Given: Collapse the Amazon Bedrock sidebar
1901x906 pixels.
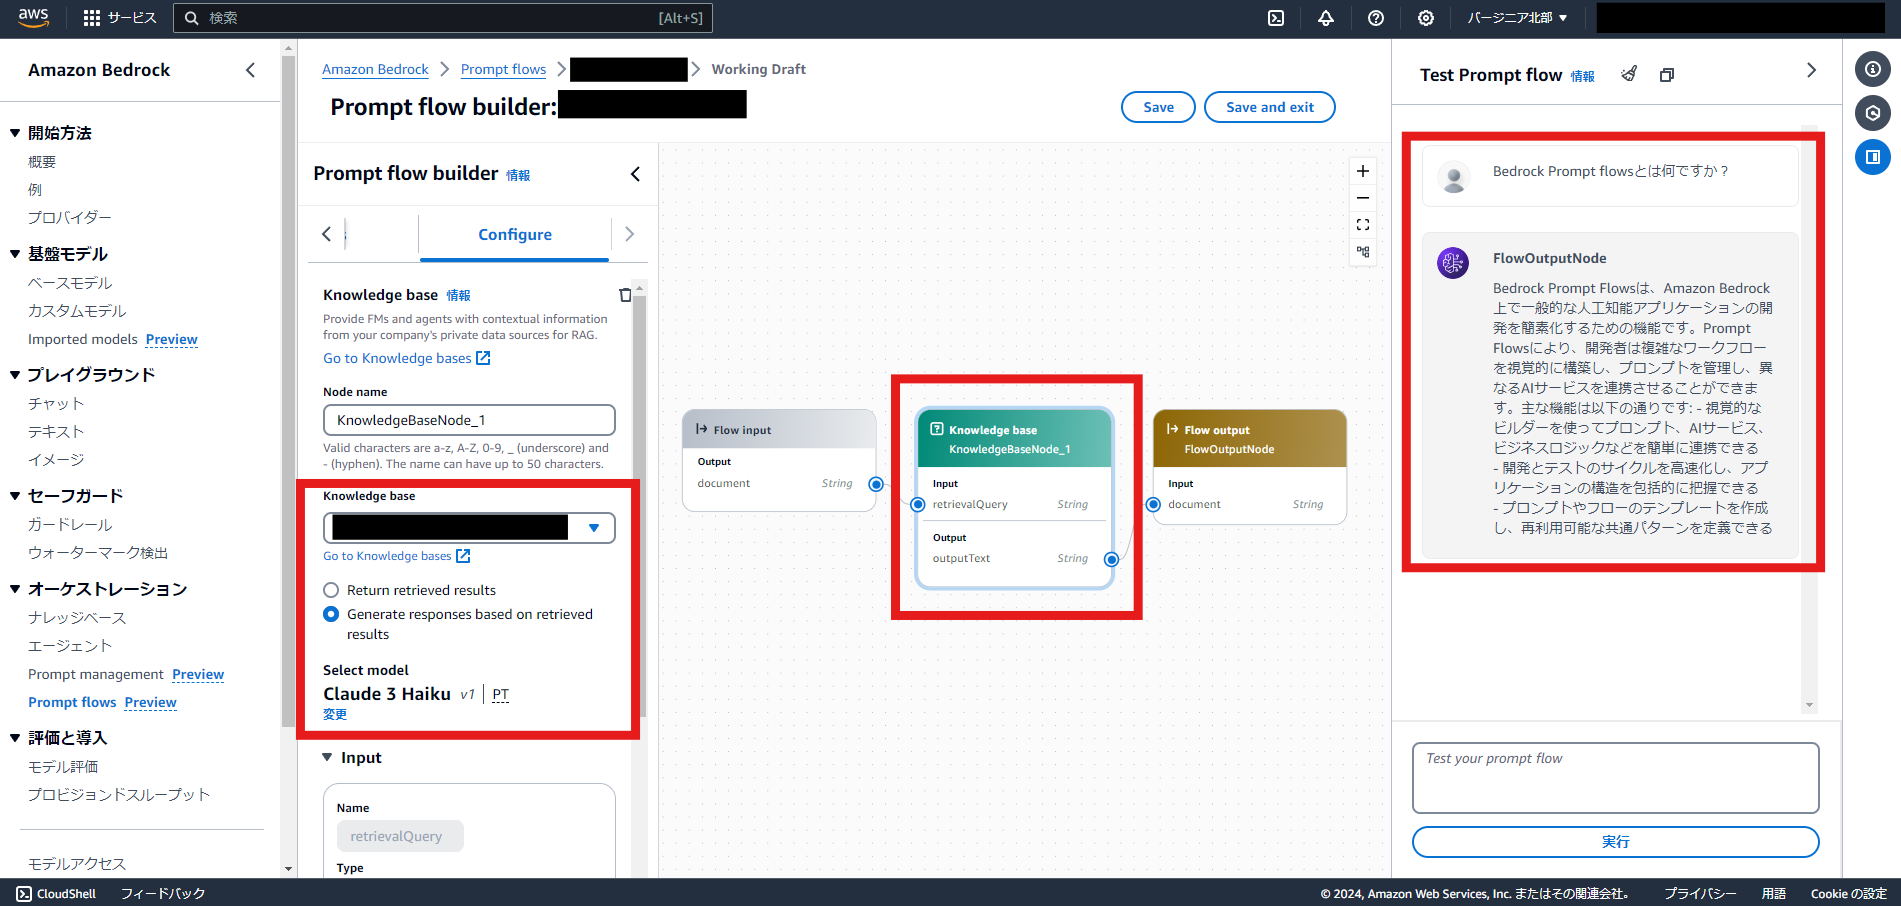Looking at the screenshot, I should click(250, 70).
